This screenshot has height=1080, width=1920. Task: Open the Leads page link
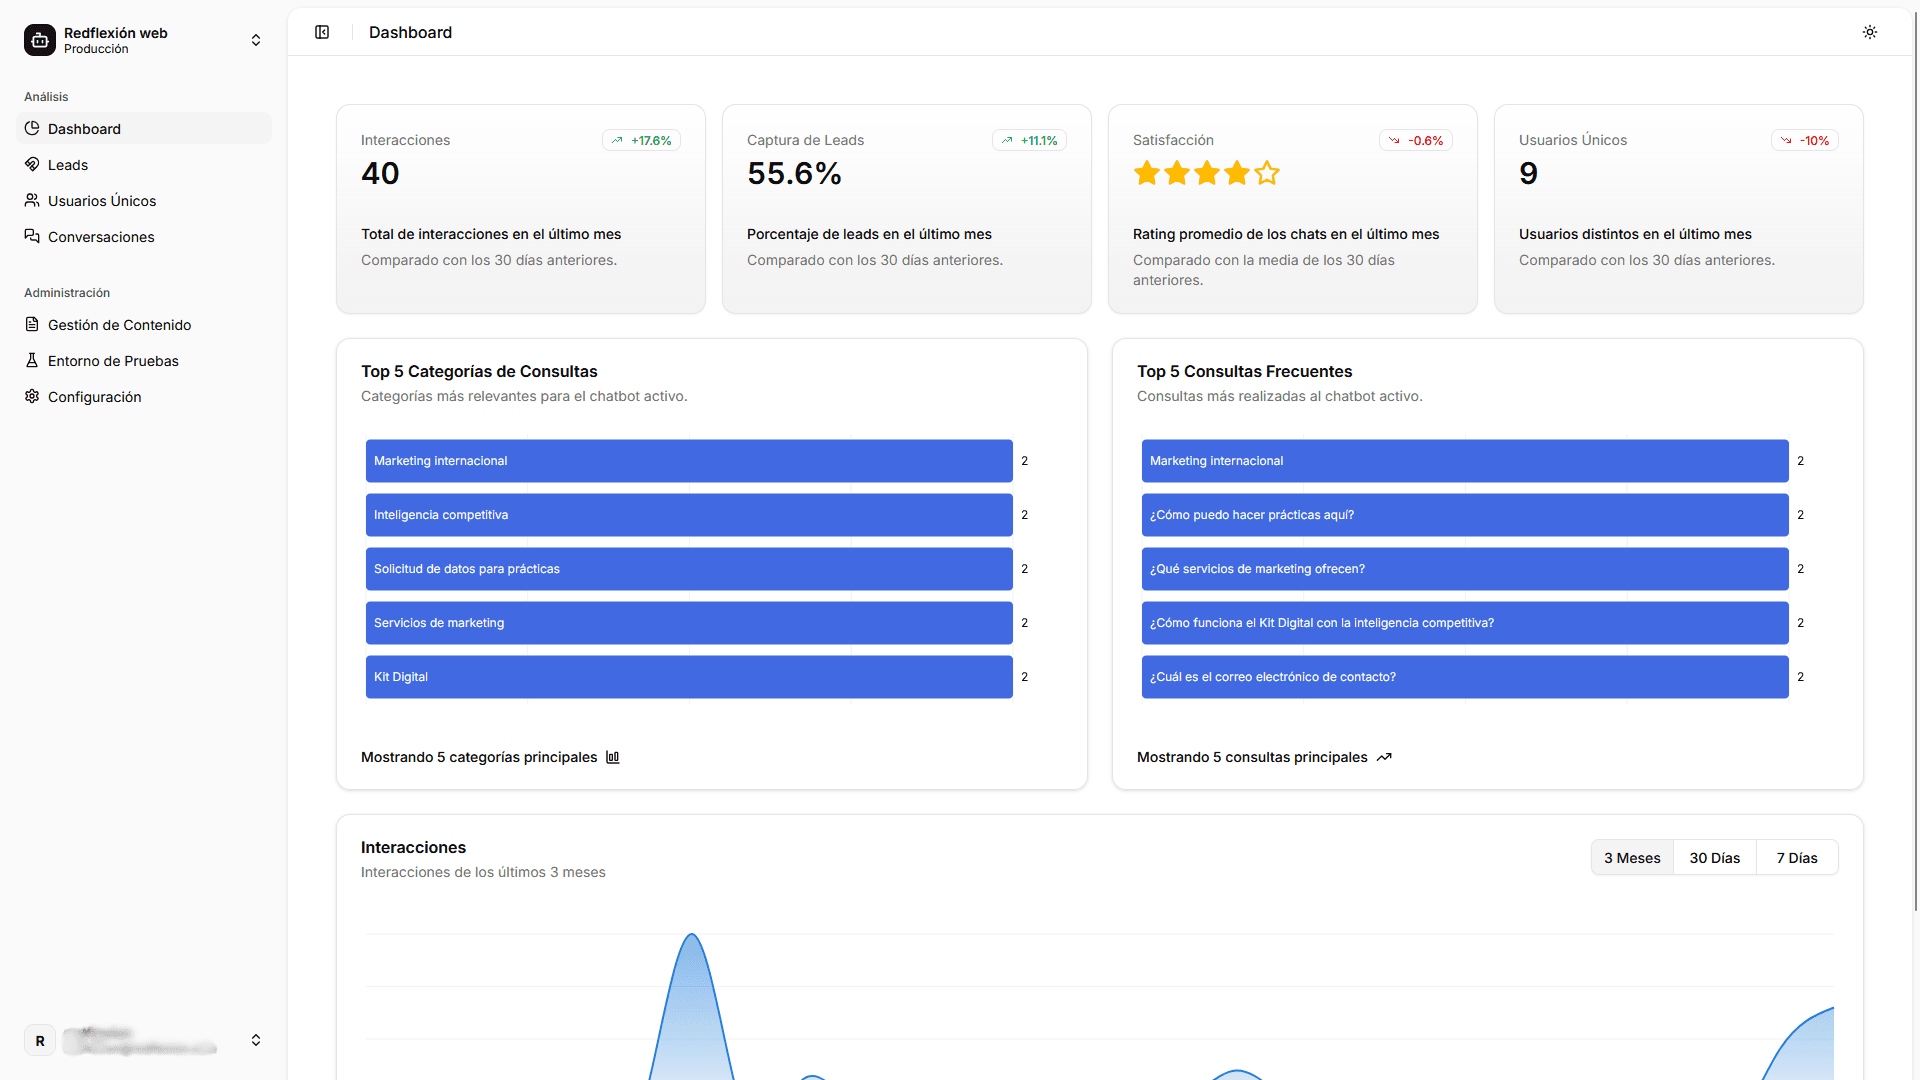coord(68,165)
